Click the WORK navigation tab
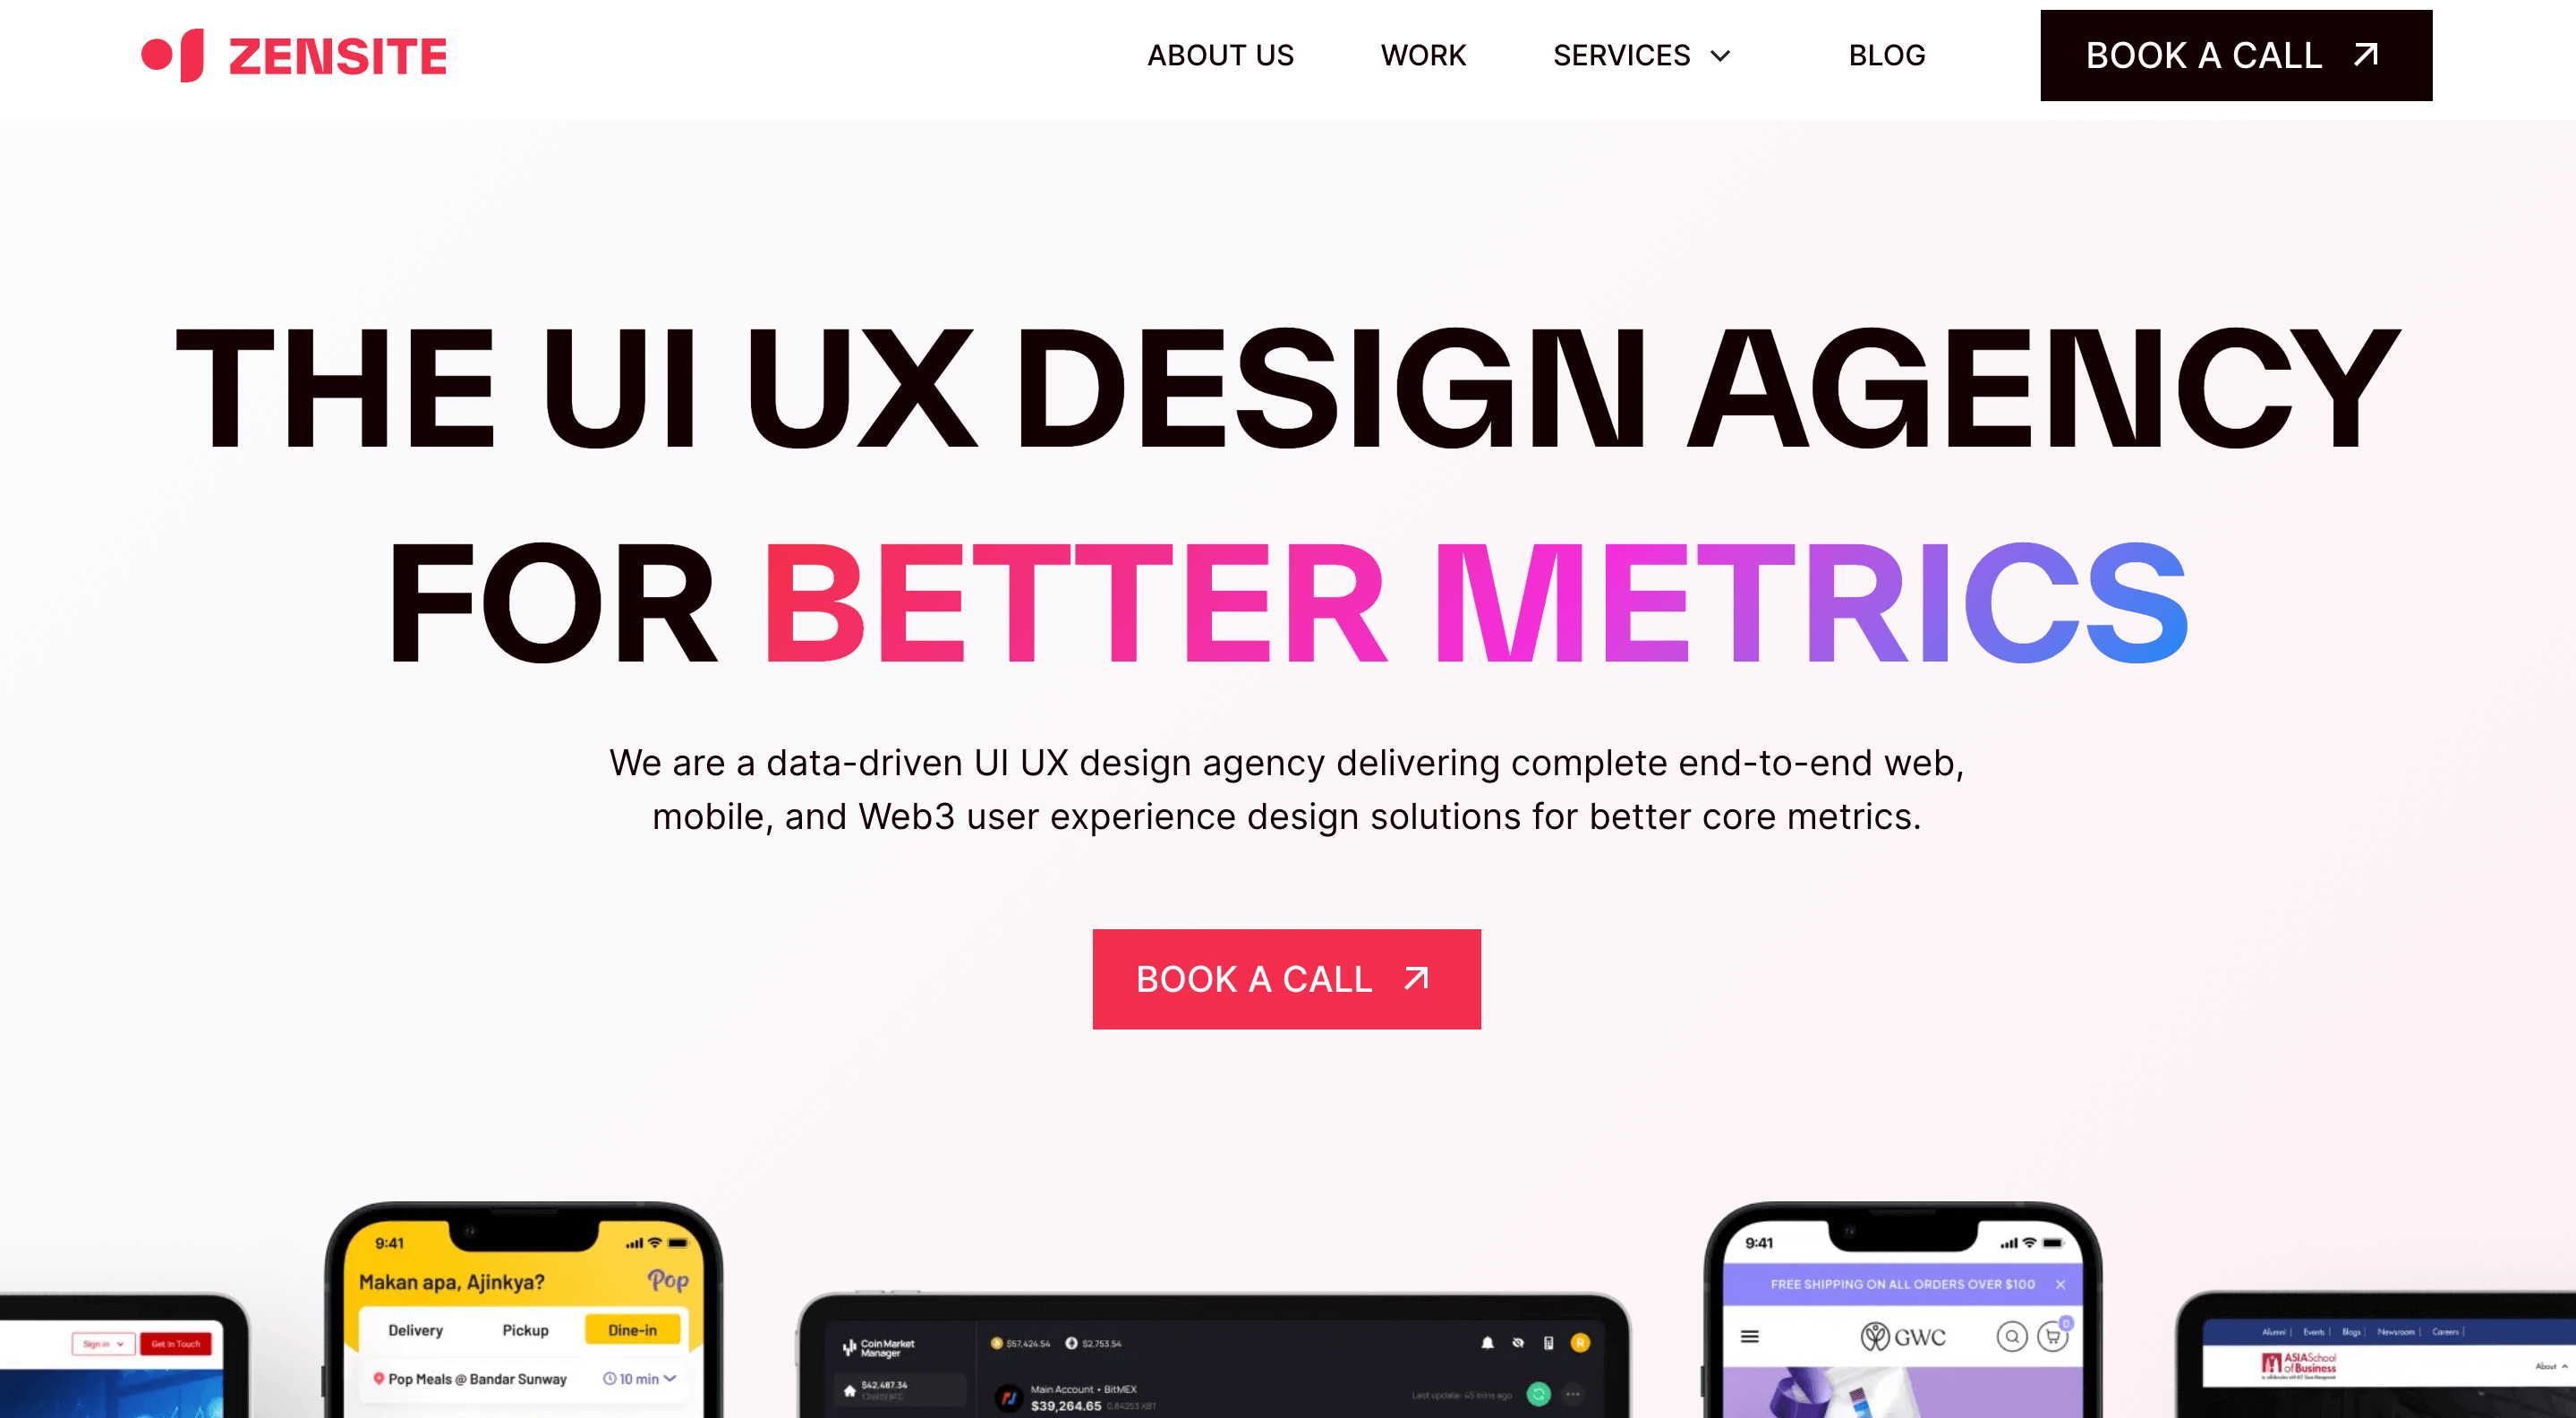The image size is (2576, 1418). (x=1424, y=56)
